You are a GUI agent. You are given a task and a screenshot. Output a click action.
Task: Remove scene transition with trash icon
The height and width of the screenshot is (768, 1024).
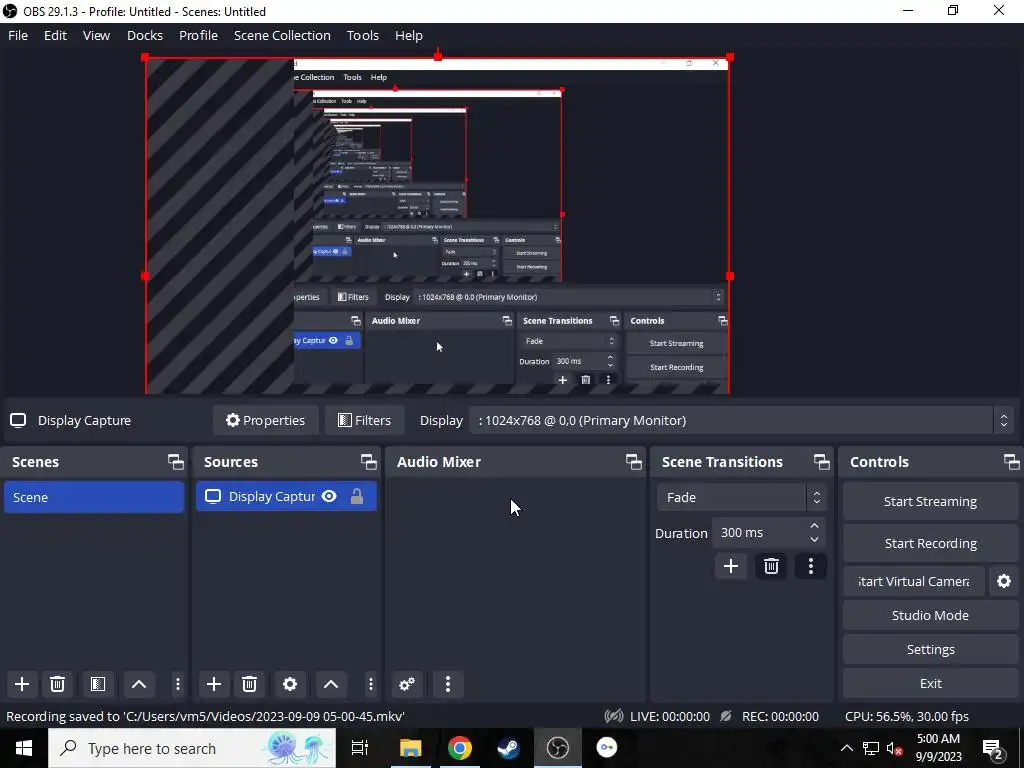[x=771, y=566]
